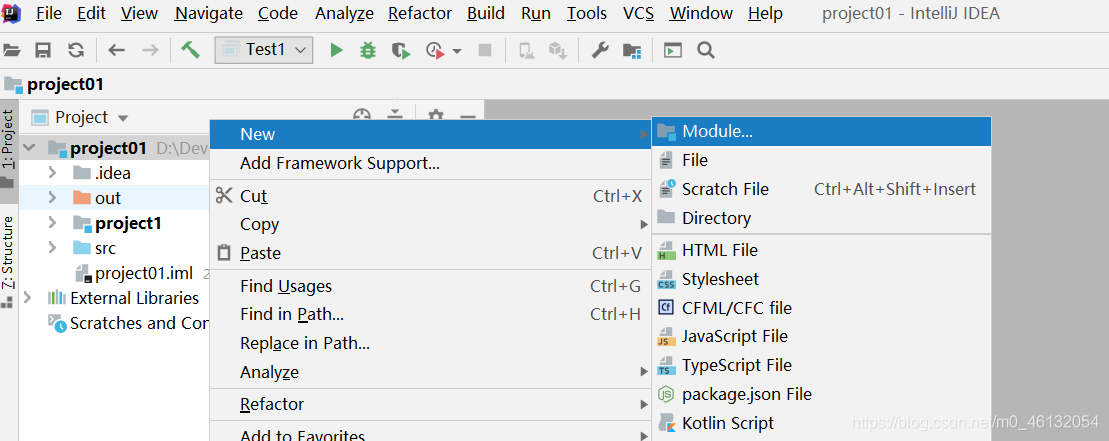Expand the src folder
1109x441 pixels.
coord(52,247)
